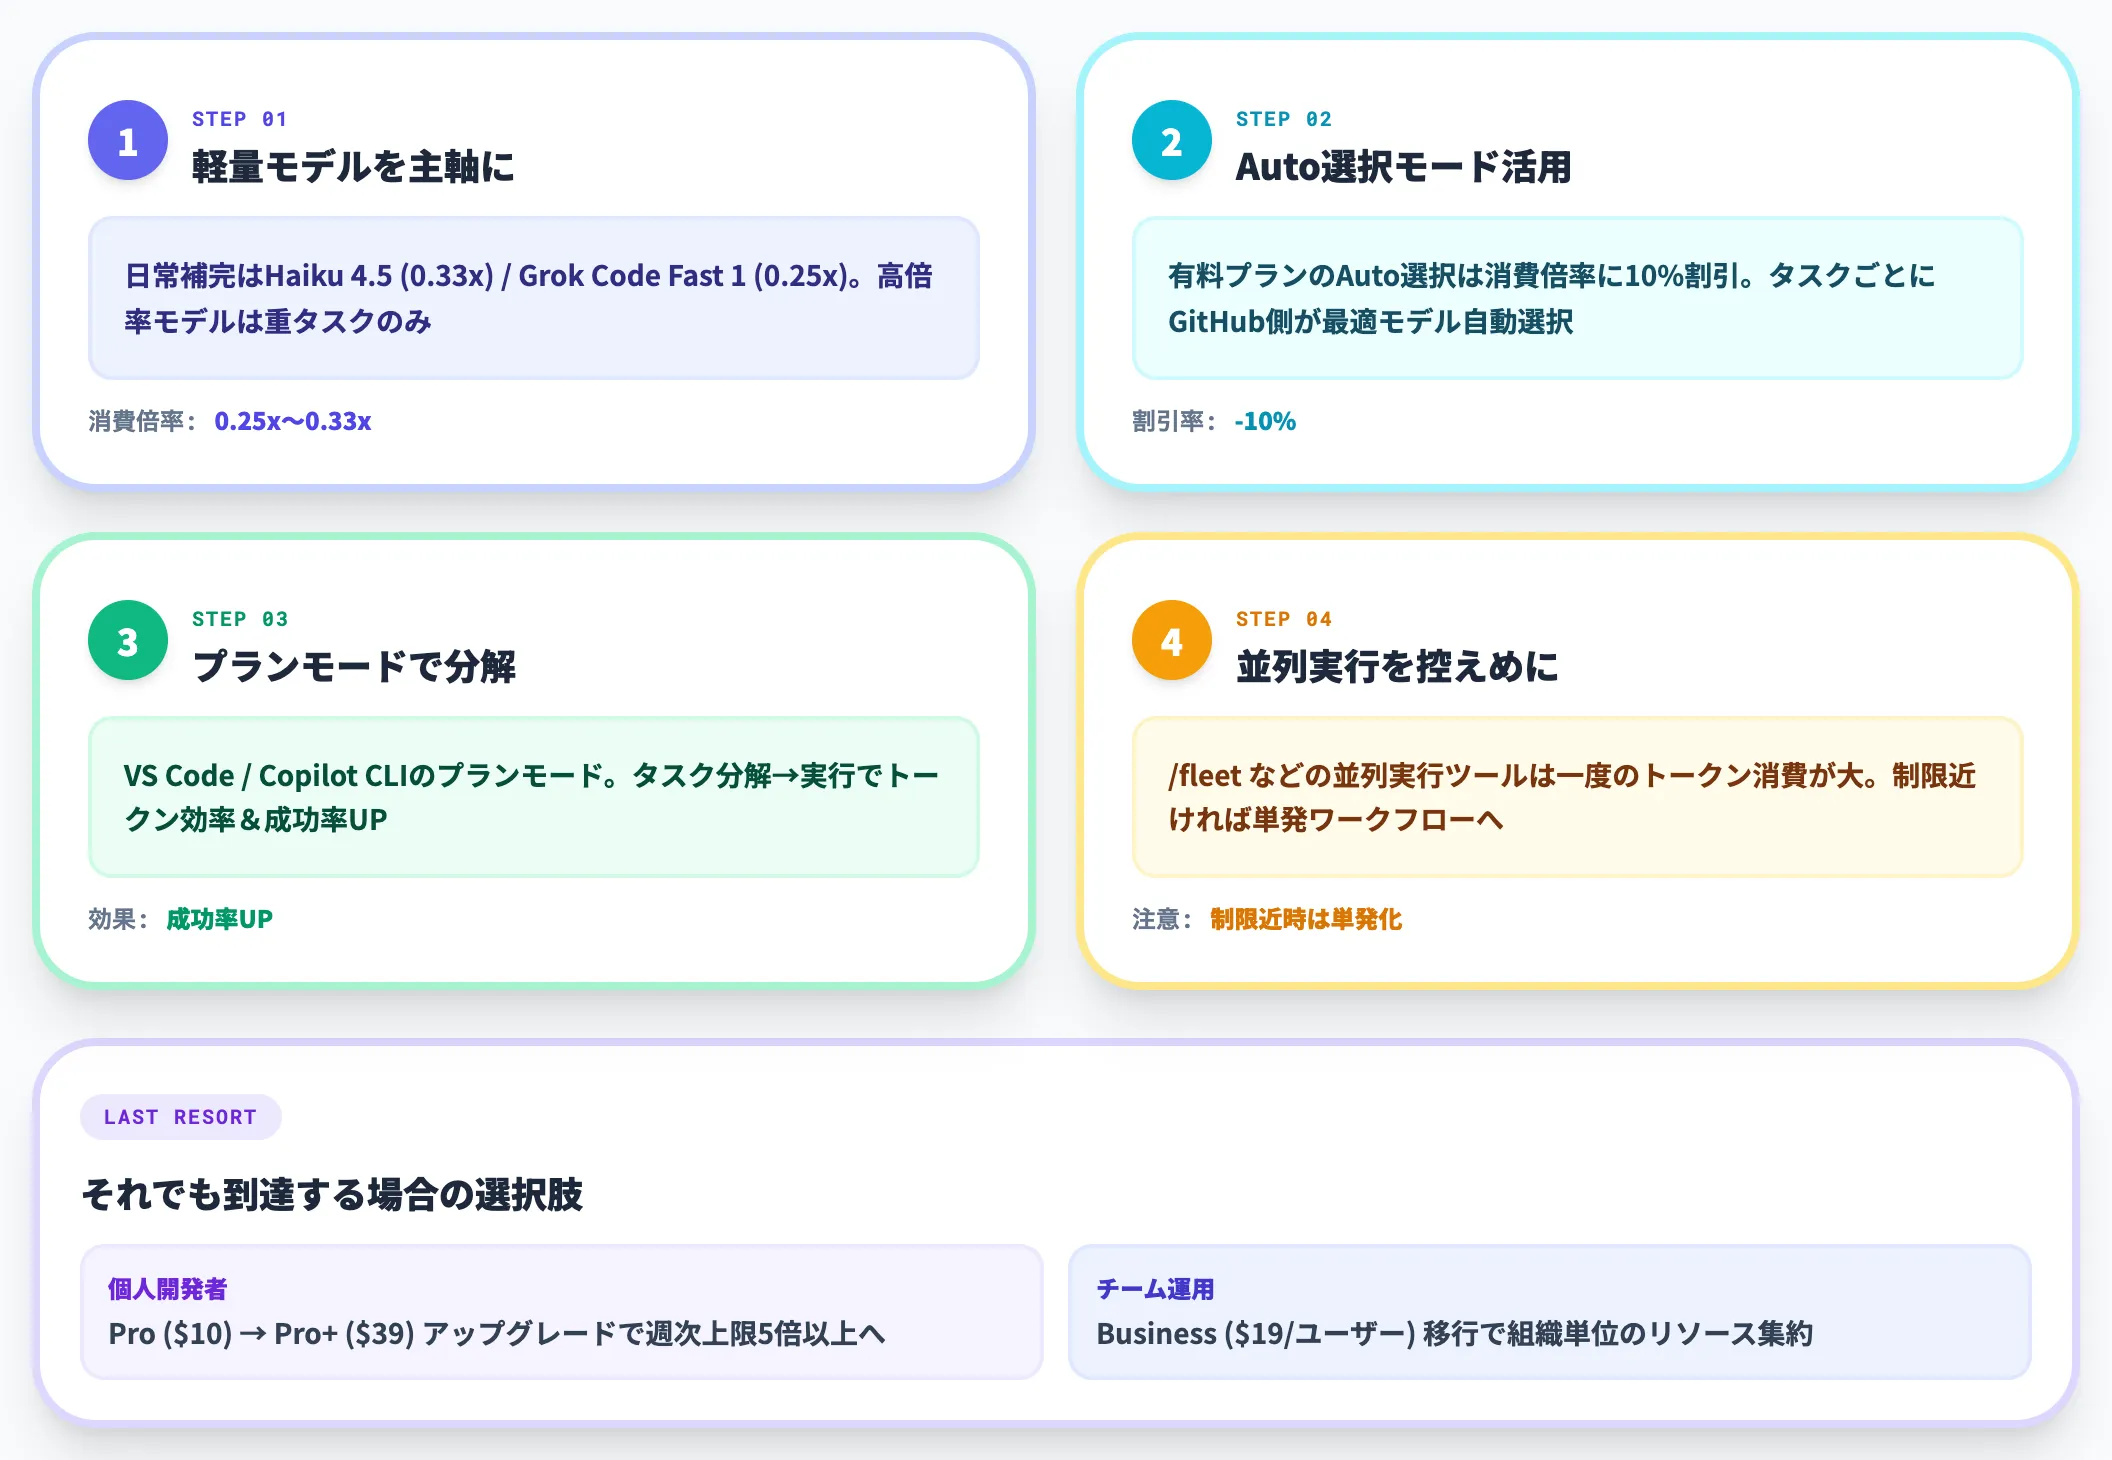Switch to the STEP 04 section label
Viewport: 2112px width, 1460px height.
[1283, 618]
